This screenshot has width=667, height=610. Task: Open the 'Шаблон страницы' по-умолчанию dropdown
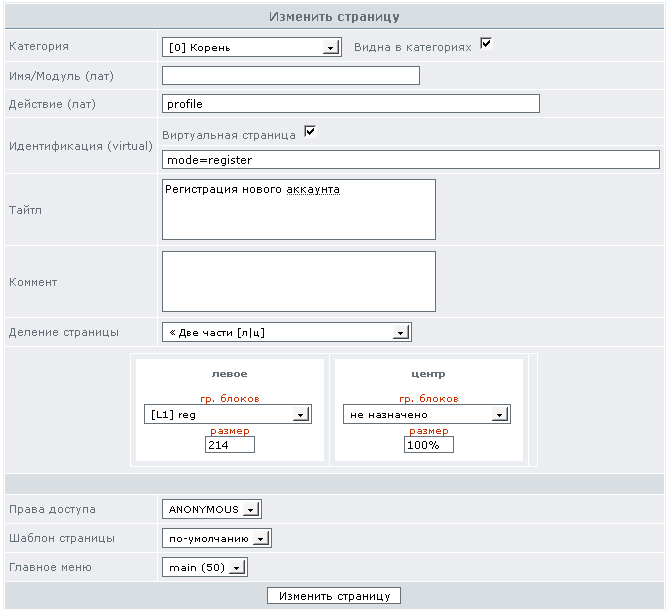pyautogui.click(x=217, y=538)
